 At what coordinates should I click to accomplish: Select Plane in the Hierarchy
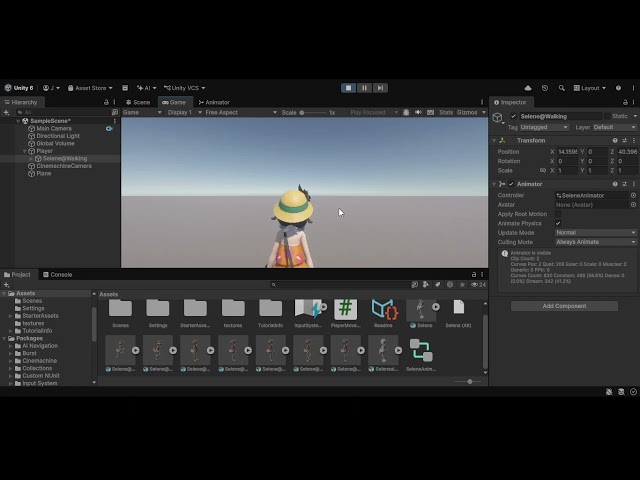pyautogui.click(x=44, y=173)
